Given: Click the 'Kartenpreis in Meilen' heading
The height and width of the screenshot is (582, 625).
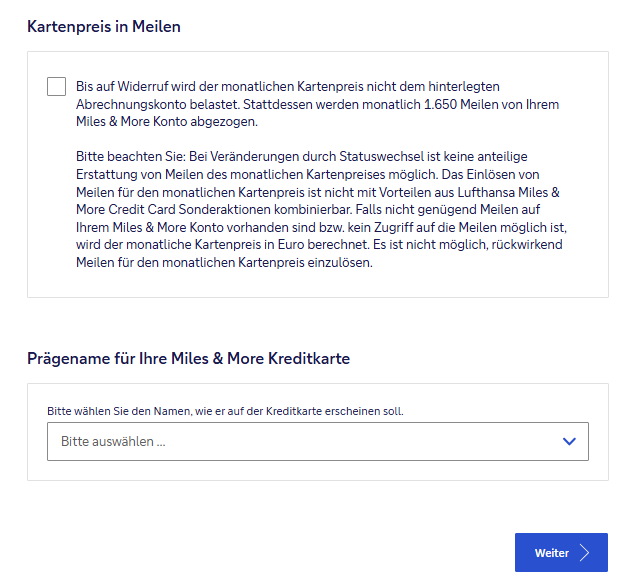Looking at the screenshot, I should click(x=104, y=27).
